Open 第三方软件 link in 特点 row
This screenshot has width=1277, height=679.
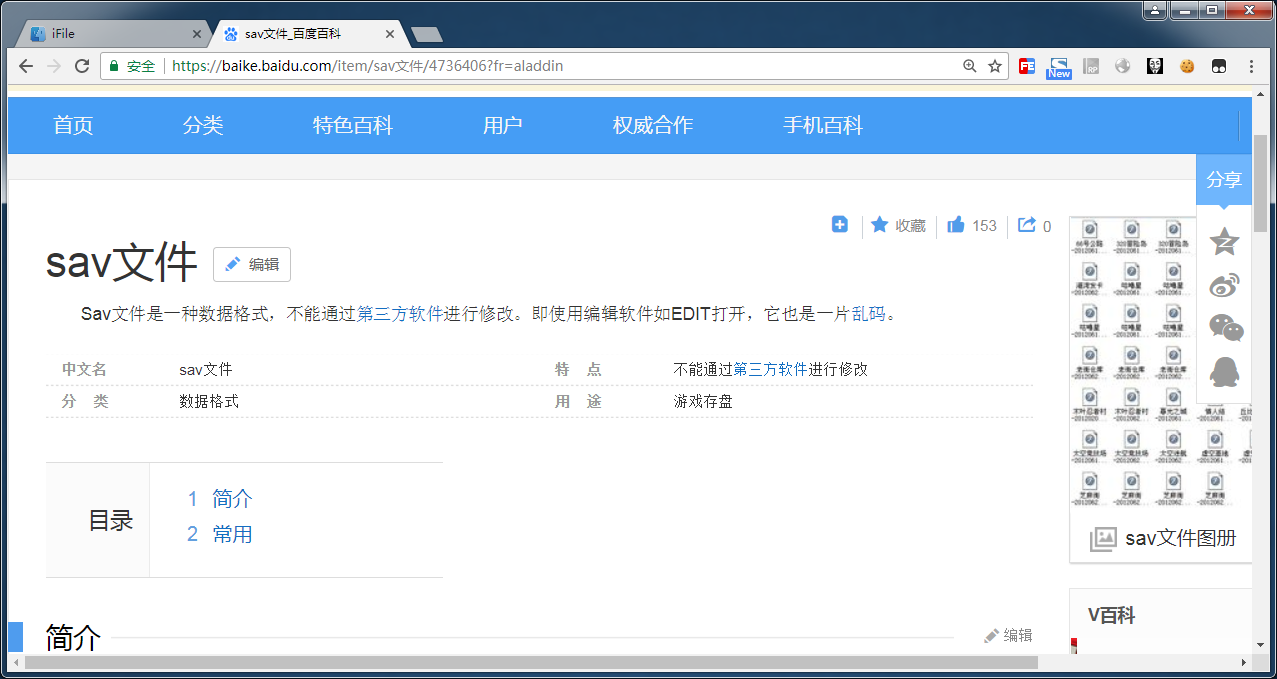tap(770, 369)
